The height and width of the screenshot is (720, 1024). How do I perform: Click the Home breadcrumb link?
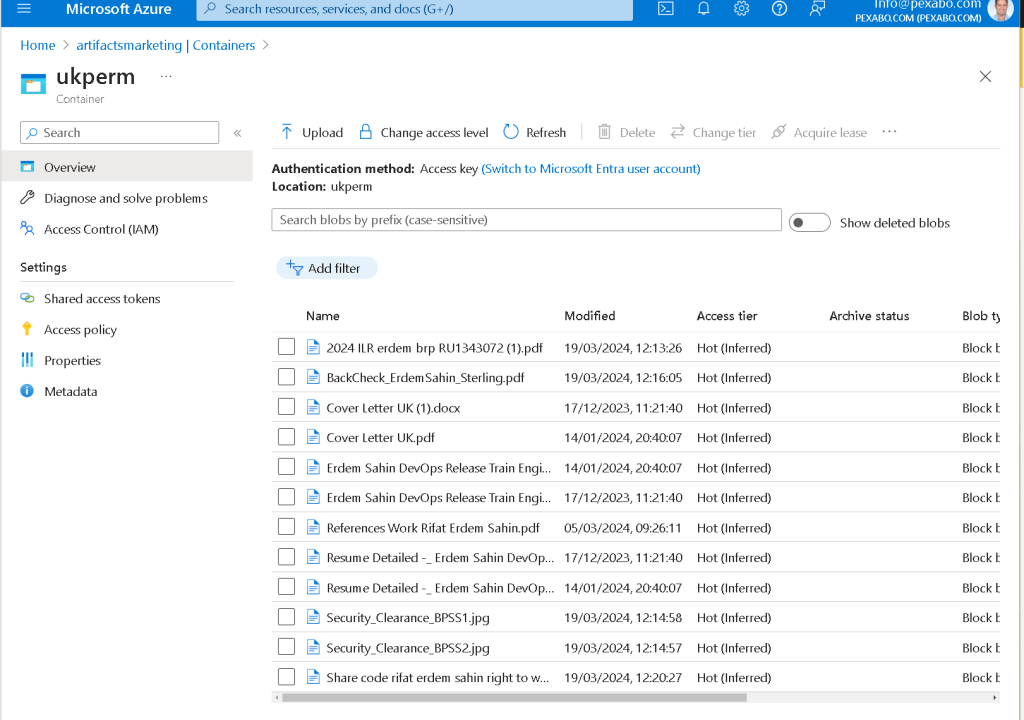point(38,45)
